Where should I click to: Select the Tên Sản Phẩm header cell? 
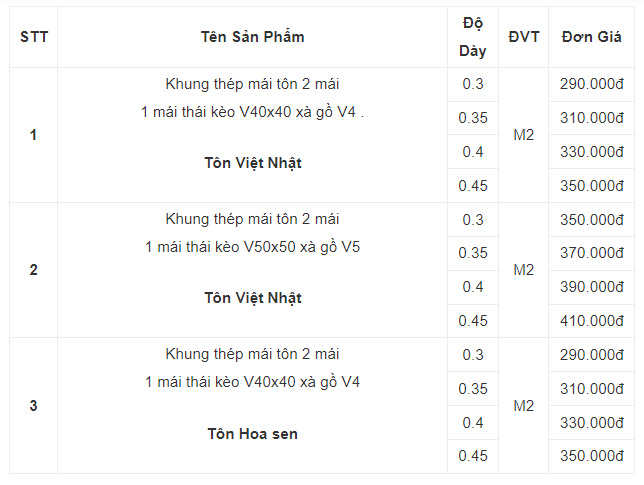pos(252,37)
